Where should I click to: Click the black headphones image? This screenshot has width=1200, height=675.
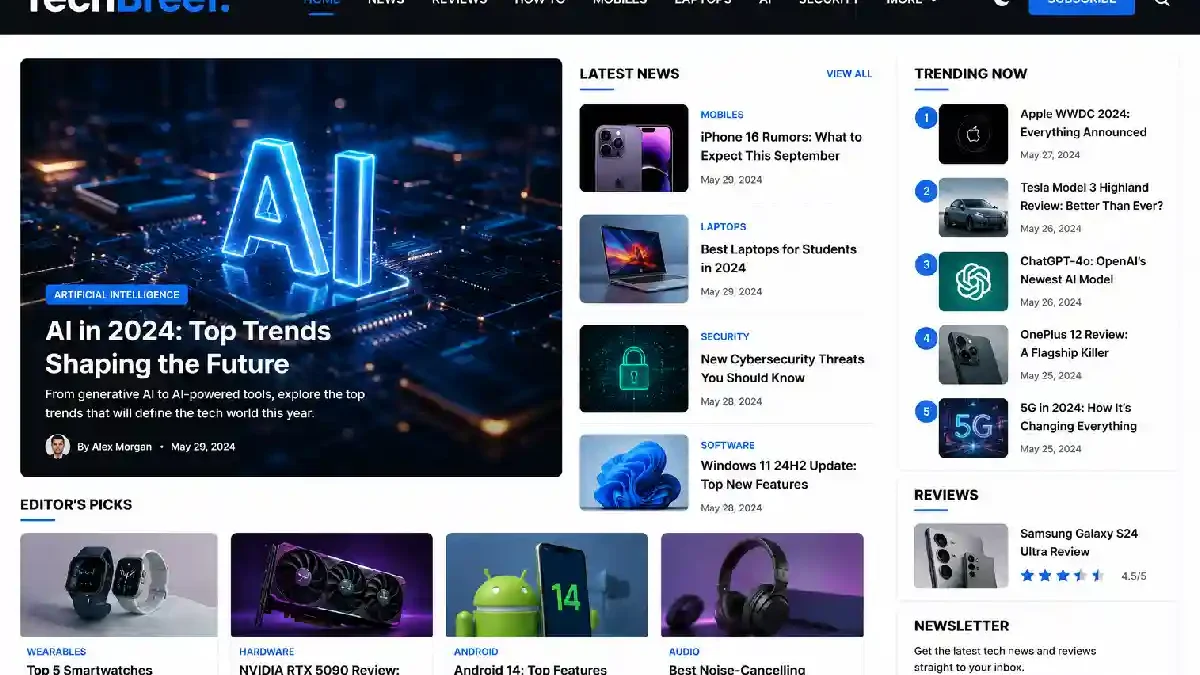(762, 585)
